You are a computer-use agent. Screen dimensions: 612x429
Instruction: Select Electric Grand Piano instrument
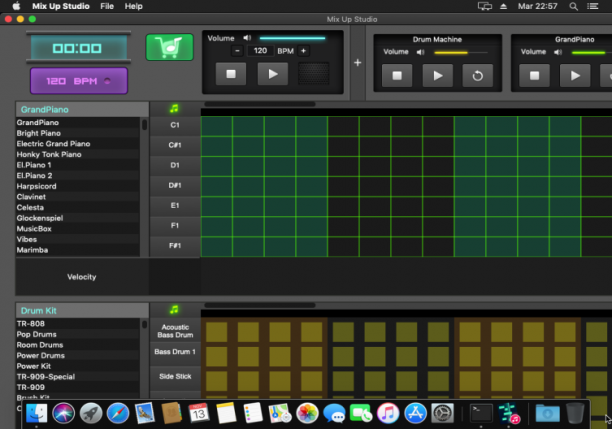[x=77, y=144]
